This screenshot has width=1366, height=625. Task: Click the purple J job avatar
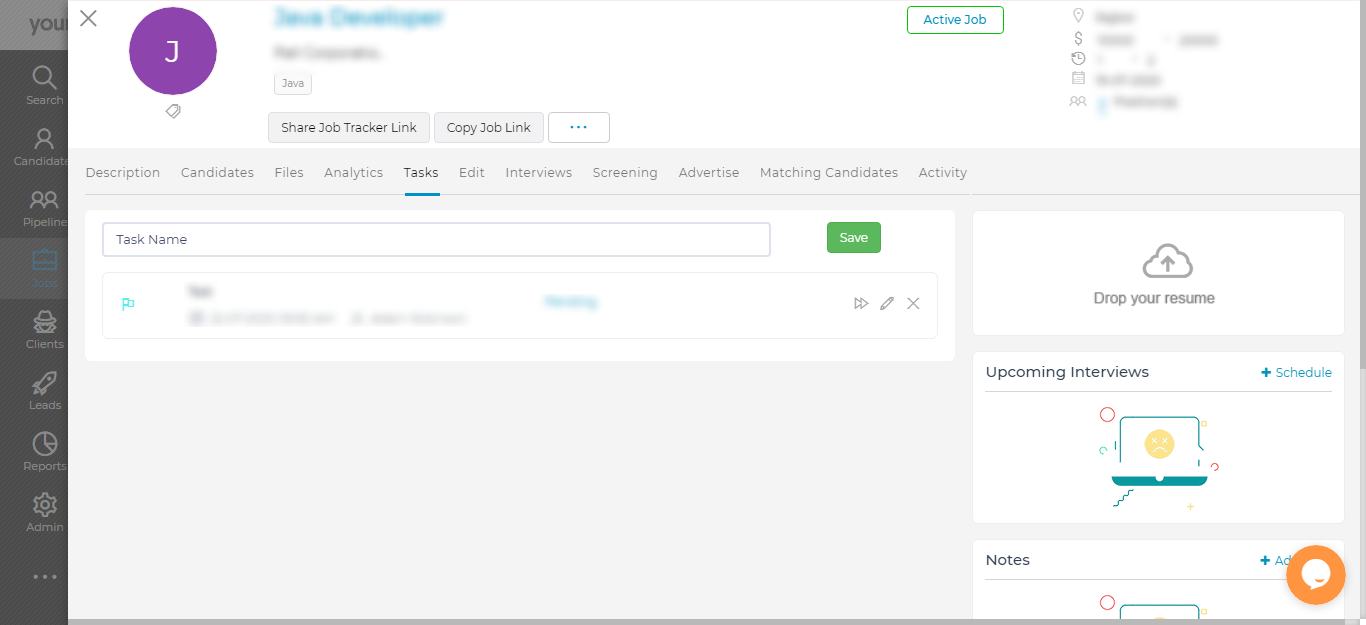(173, 52)
